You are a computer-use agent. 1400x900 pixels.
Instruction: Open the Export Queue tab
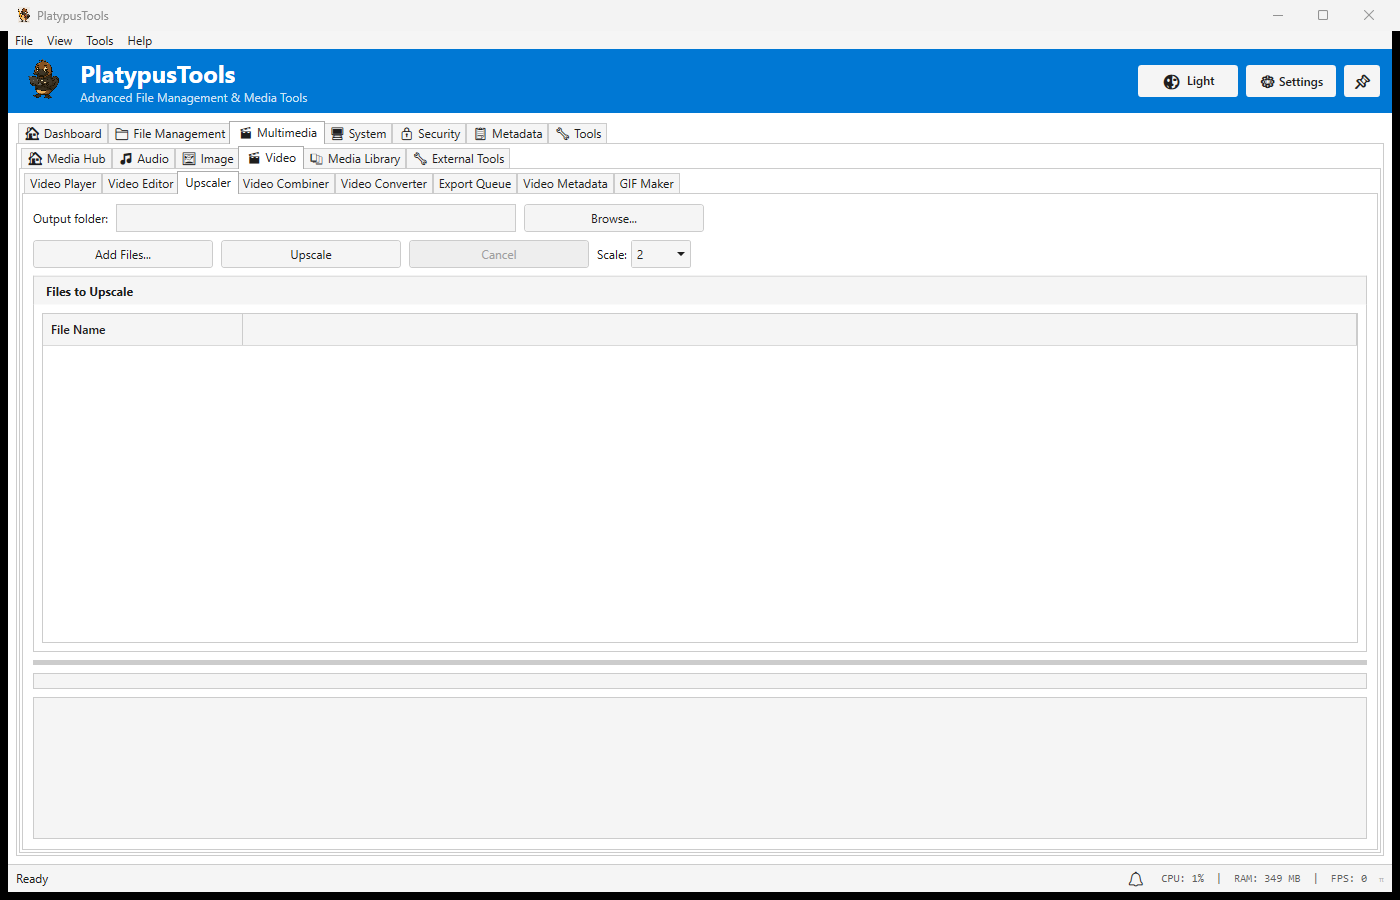[474, 183]
